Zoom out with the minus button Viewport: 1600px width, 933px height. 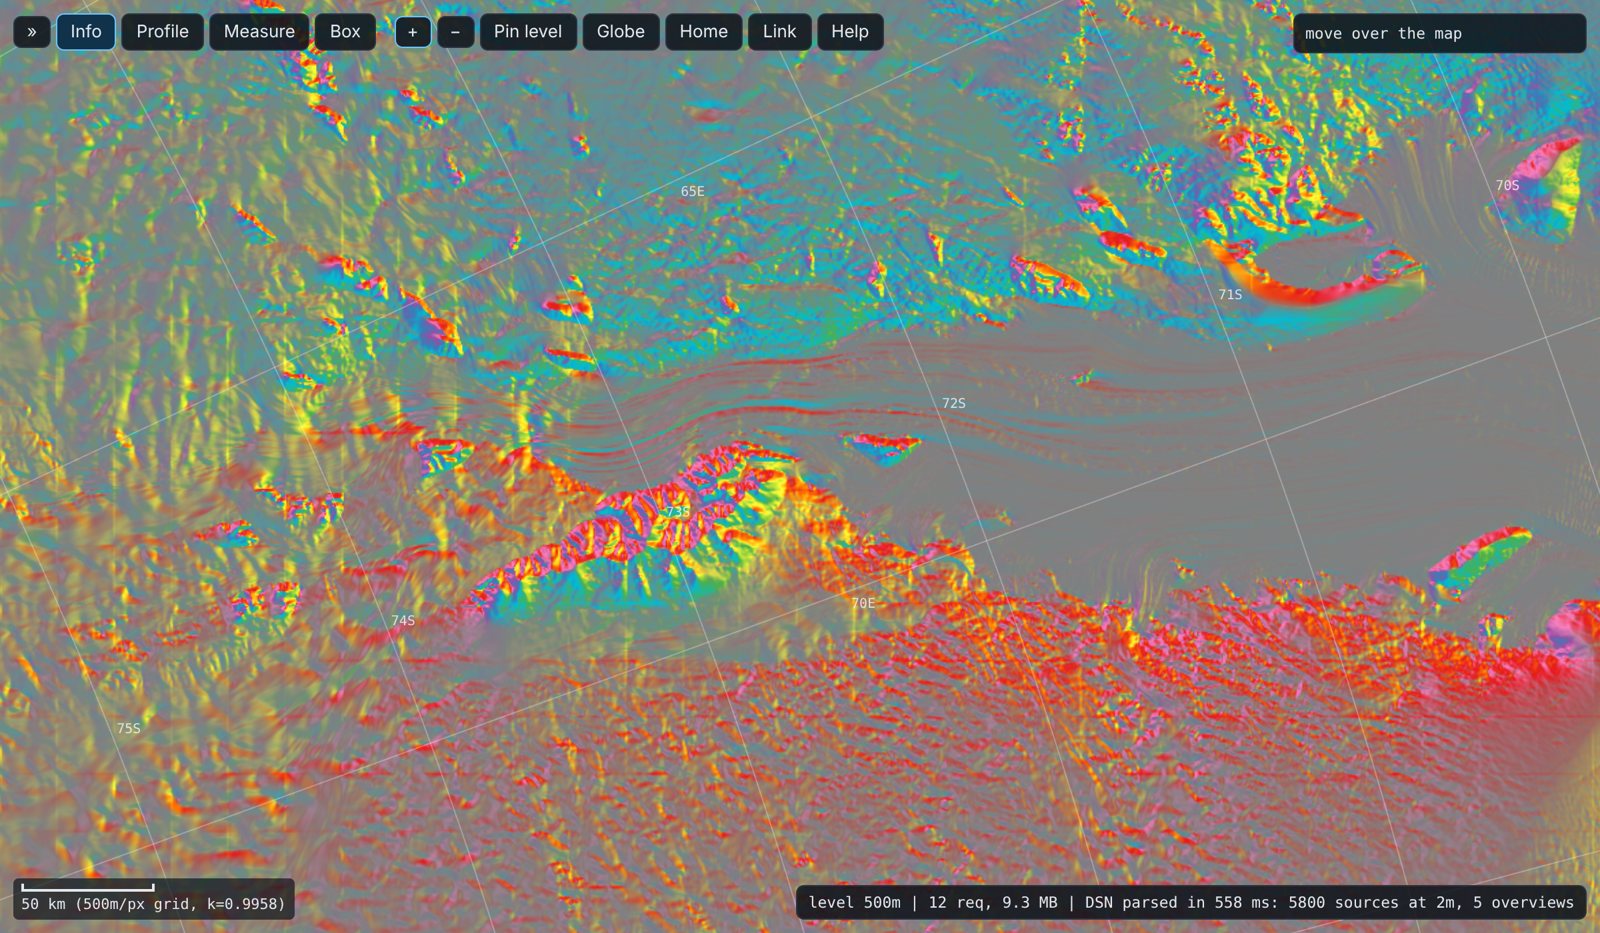[x=455, y=32]
